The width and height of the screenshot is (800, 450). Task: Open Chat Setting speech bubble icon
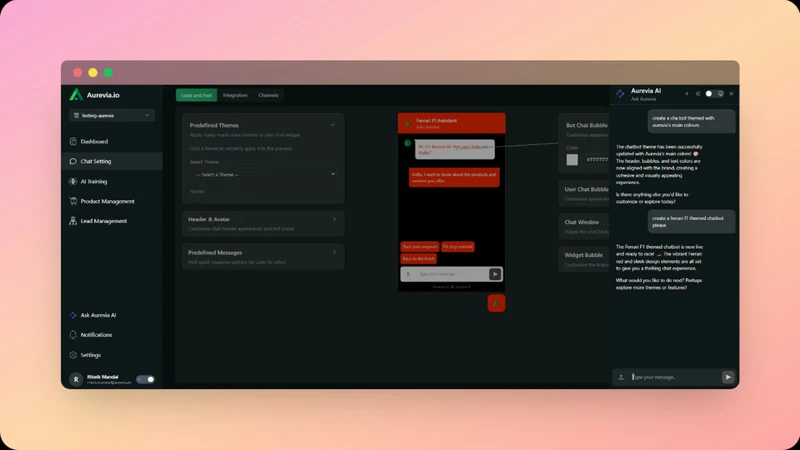(73, 161)
